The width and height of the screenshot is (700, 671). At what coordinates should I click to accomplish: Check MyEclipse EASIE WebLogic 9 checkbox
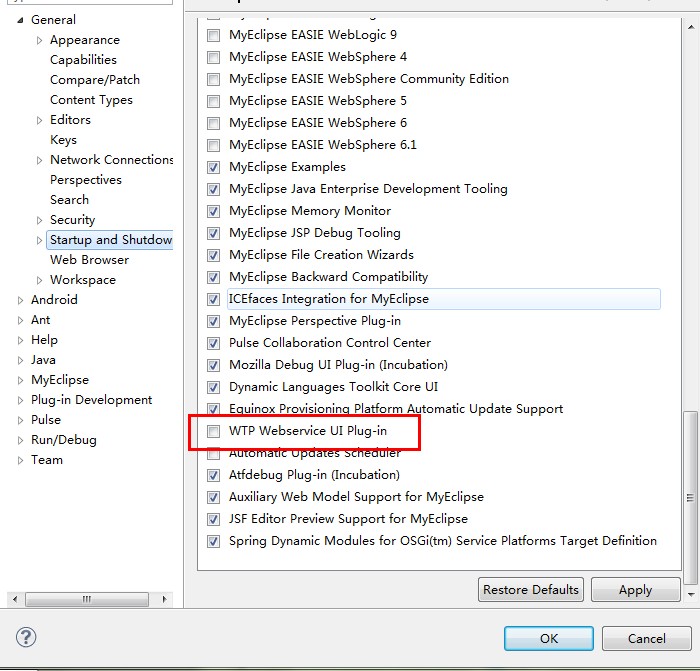tap(213, 35)
